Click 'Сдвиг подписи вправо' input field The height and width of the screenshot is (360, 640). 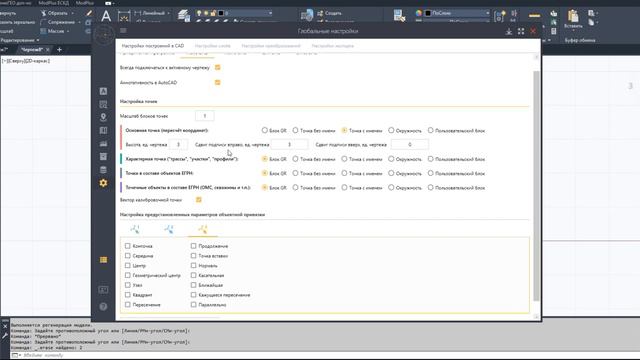tap(289, 144)
